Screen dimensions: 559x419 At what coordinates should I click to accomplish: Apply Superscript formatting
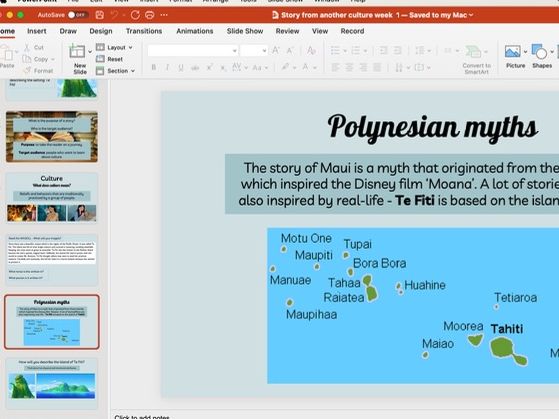[210, 67]
